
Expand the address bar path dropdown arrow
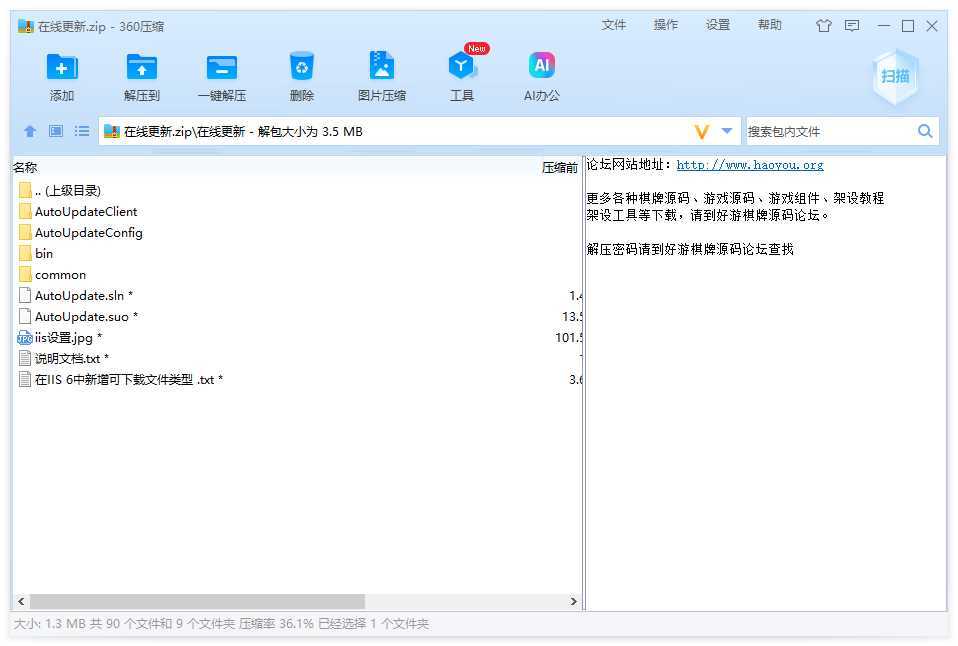[x=727, y=131]
